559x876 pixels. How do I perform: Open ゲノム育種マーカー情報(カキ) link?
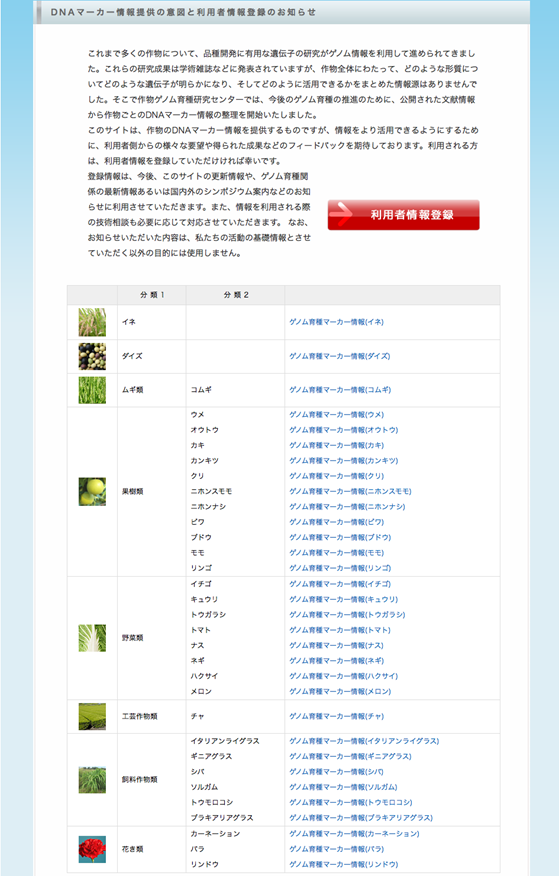336,445
